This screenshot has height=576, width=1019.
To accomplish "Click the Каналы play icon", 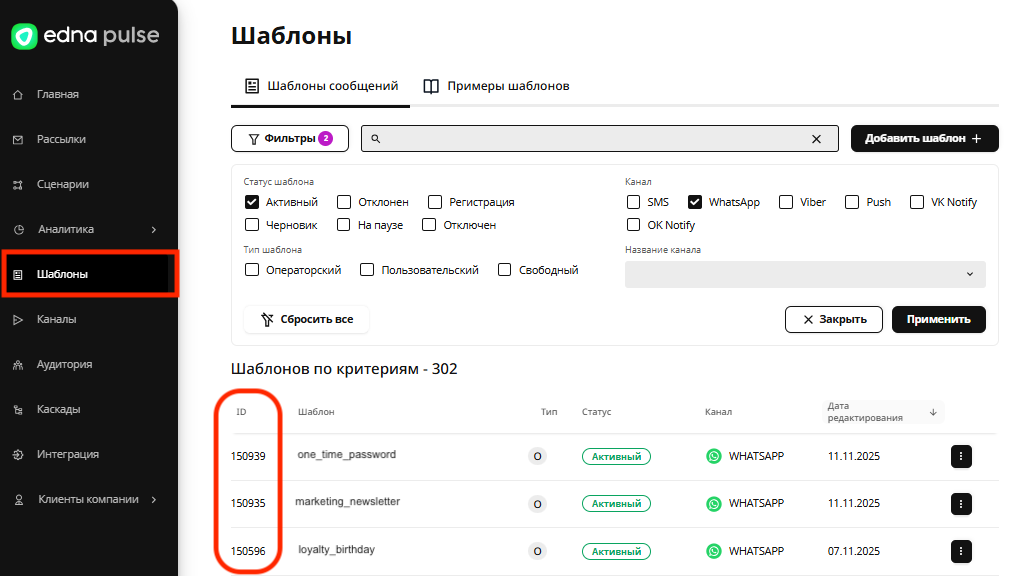I will click(x=18, y=320).
